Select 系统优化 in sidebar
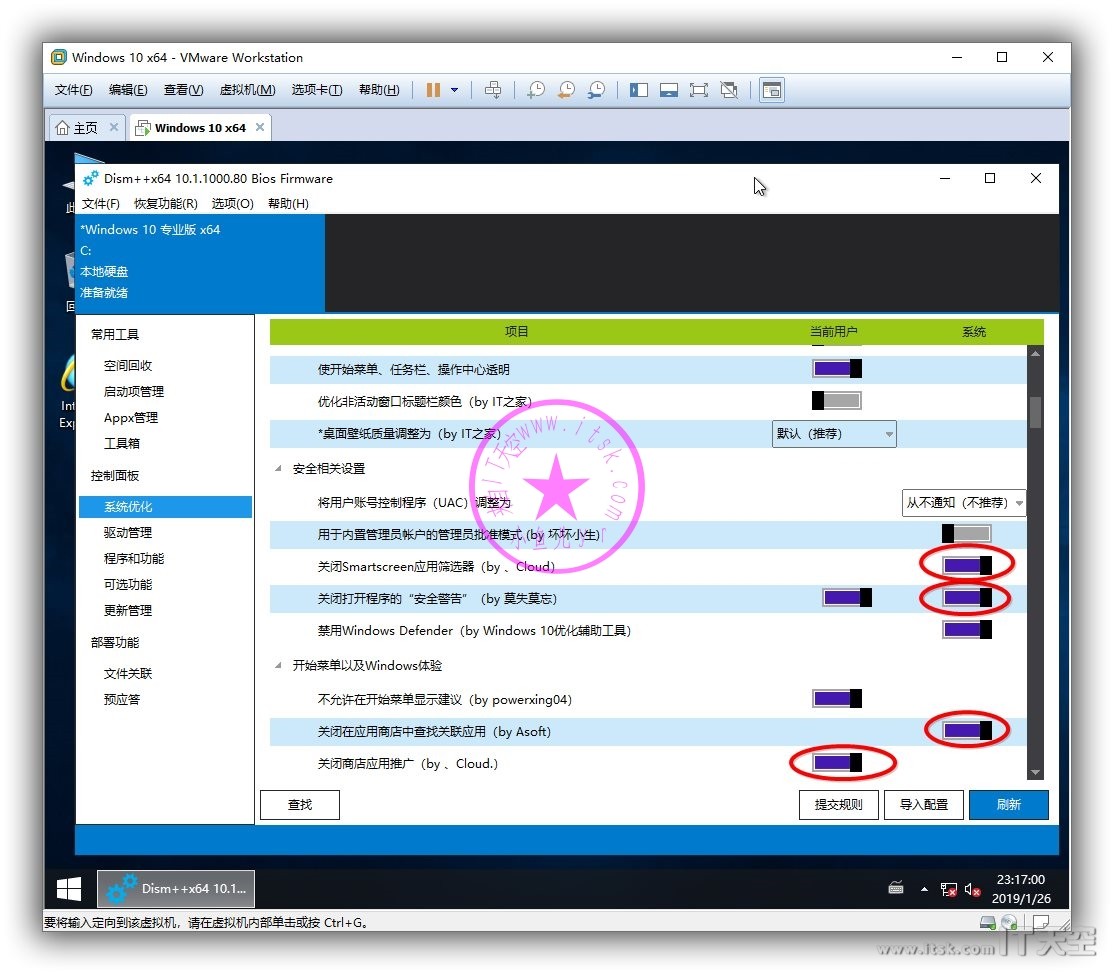 [x=166, y=507]
